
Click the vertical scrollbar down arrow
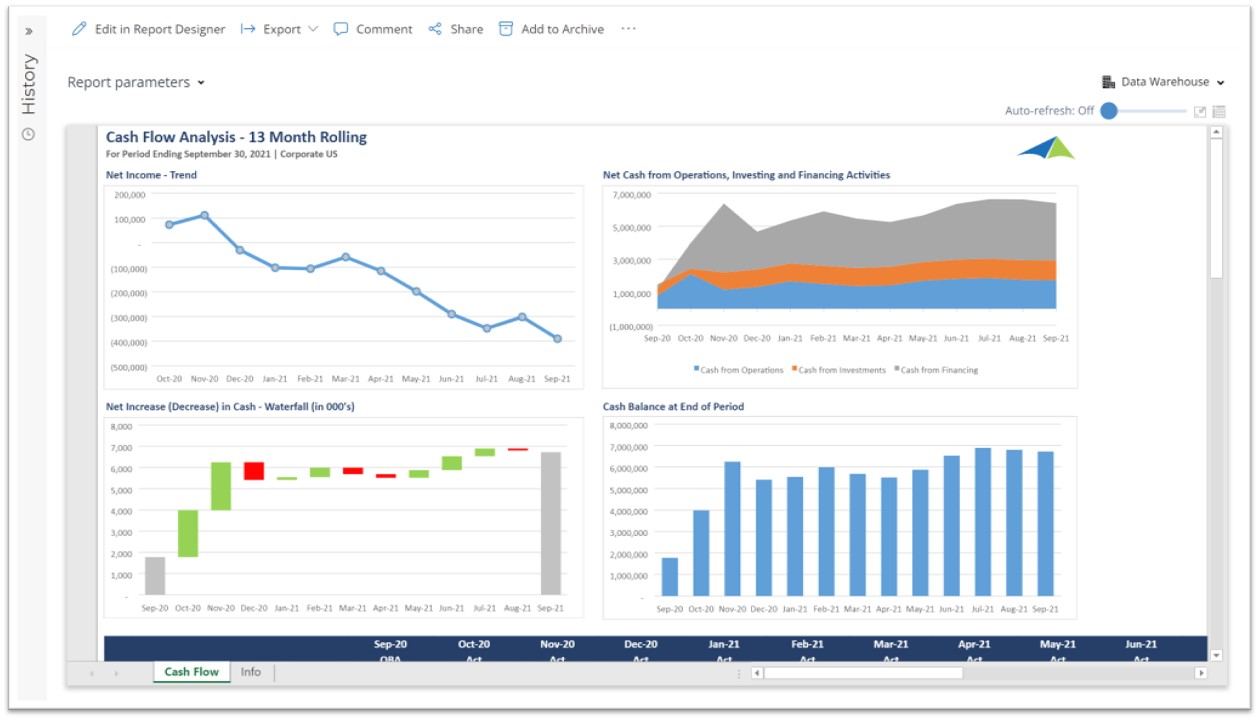click(1216, 655)
